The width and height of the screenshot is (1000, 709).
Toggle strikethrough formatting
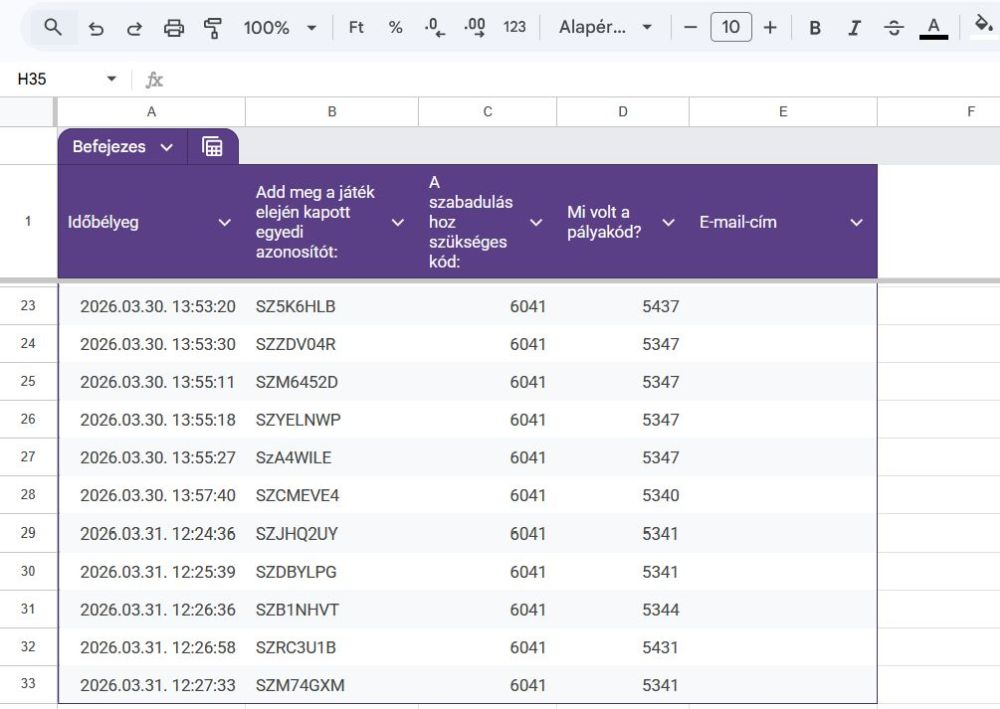tap(893, 28)
